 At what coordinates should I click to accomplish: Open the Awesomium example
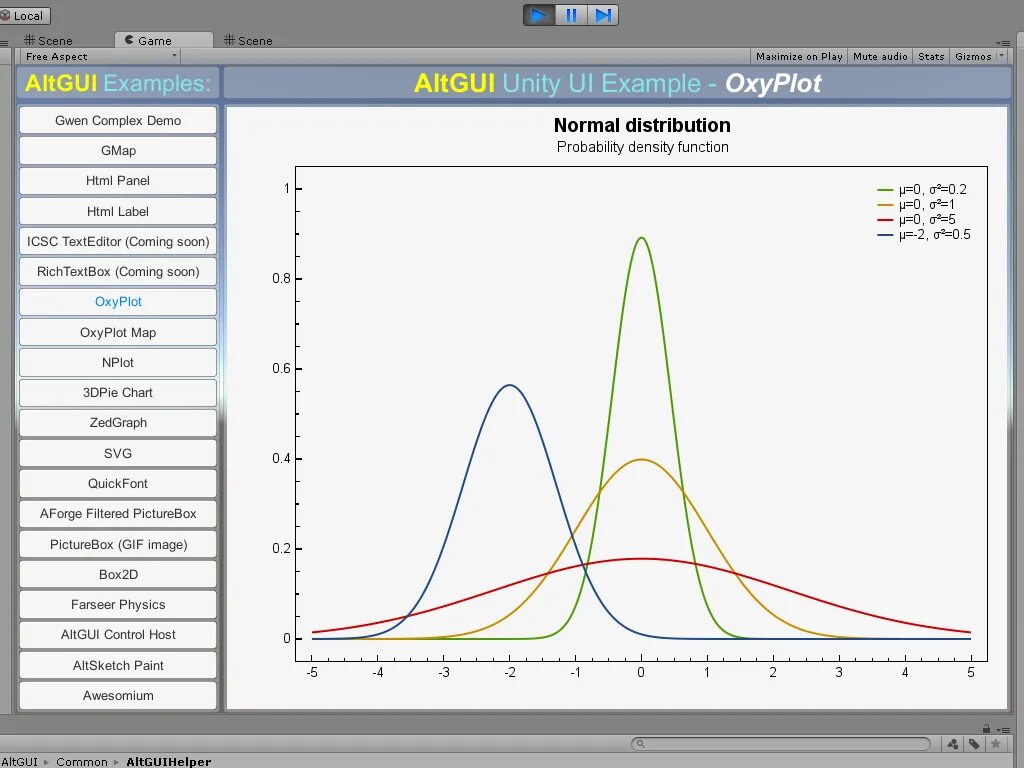(118, 696)
